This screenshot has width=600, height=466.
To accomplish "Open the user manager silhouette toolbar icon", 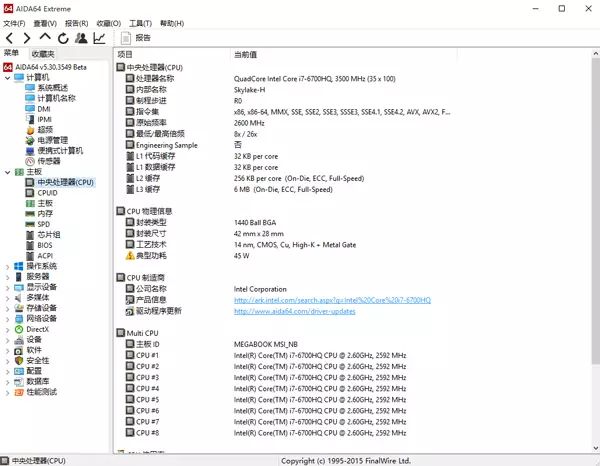I will pos(81,38).
